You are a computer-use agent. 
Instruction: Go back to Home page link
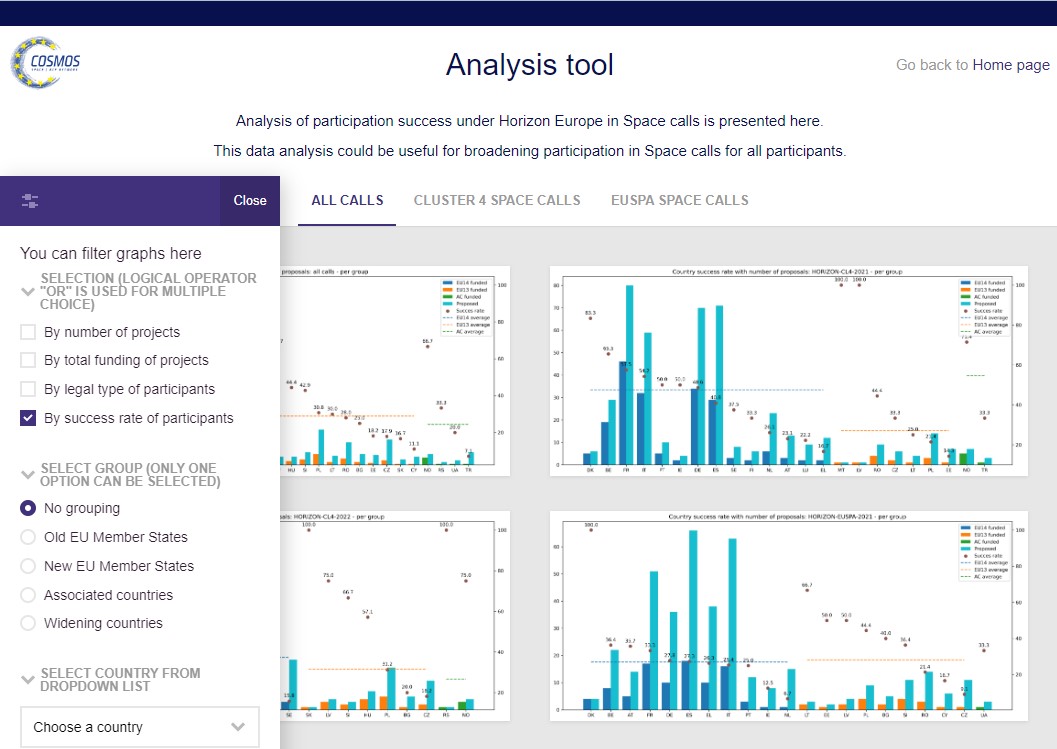tap(1011, 65)
